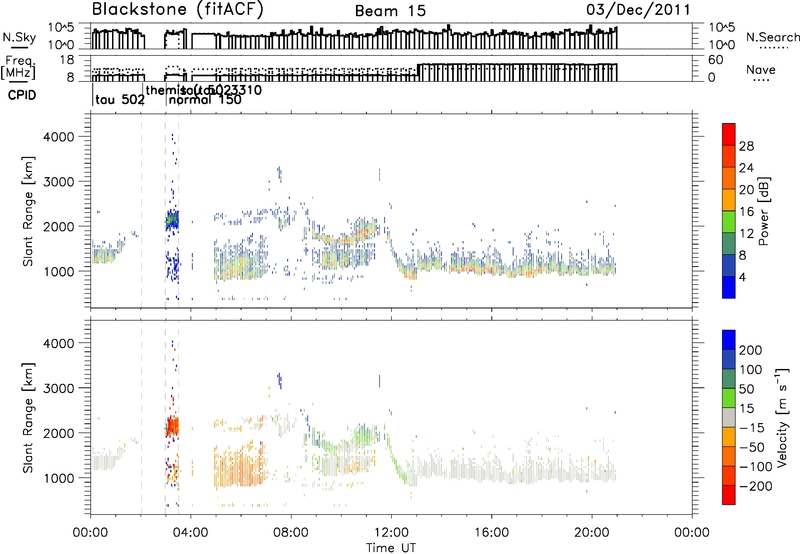This screenshot has width=800, height=554.
Task: Click the '60' tick next to Nave
Action: pos(716,60)
